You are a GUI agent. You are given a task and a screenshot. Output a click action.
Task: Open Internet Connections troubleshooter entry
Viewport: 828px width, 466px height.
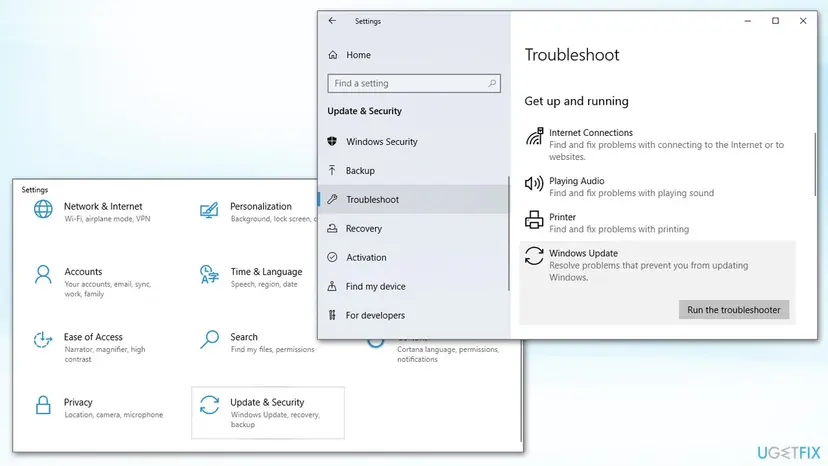point(657,144)
